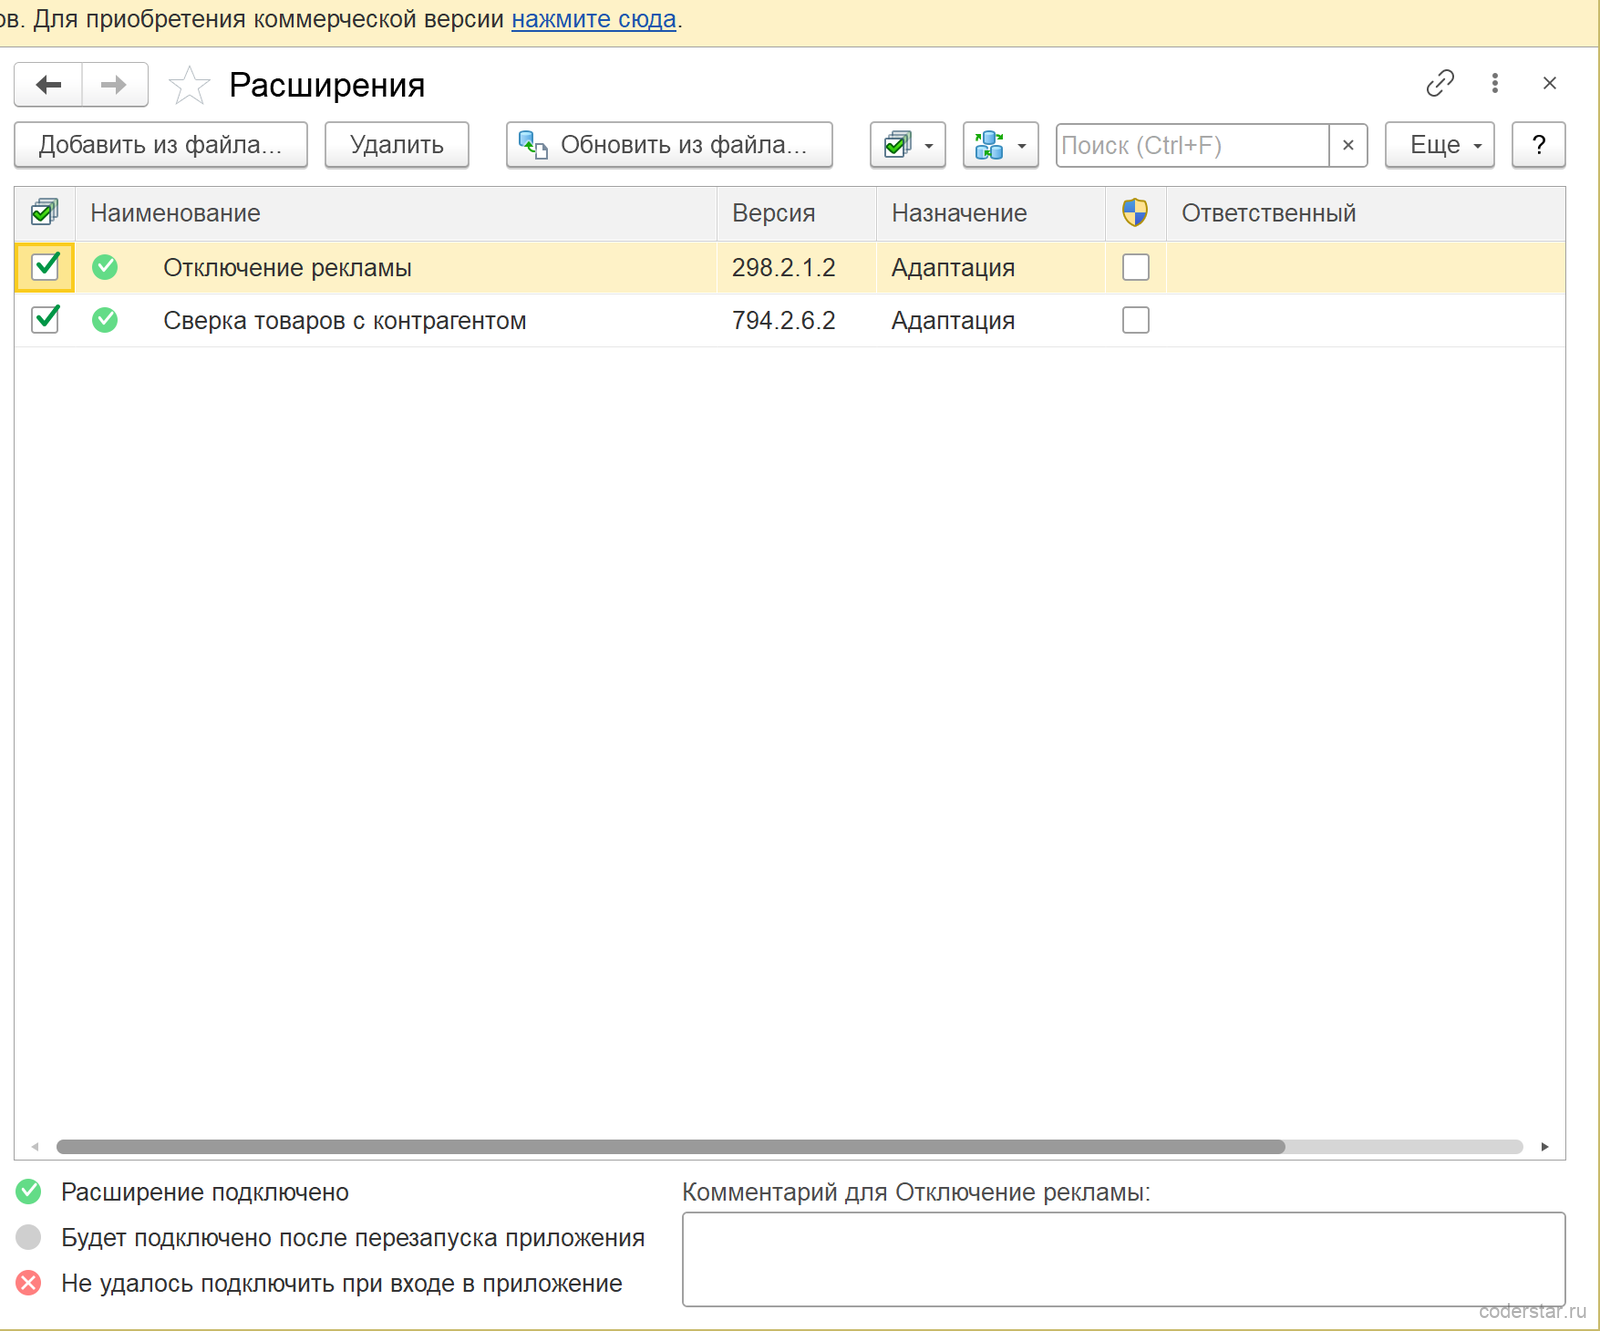Follow the нажмите сюда link
The image size is (1600, 1331).
[594, 19]
